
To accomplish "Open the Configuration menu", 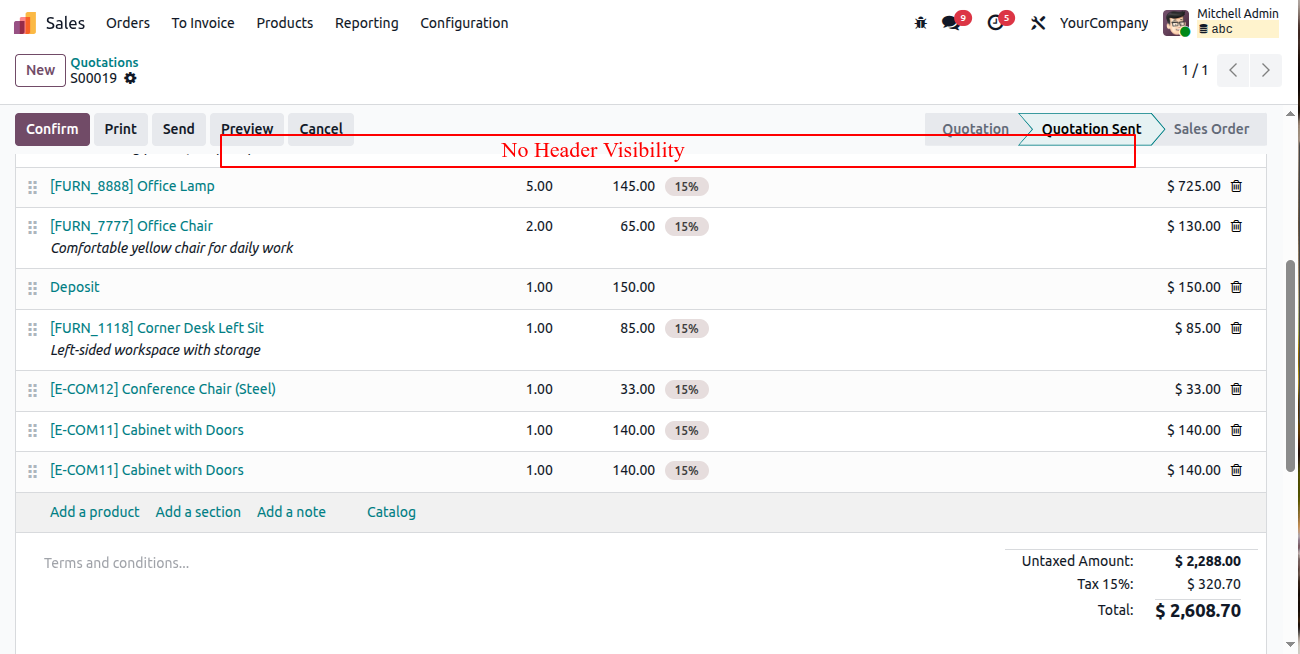I will (464, 22).
